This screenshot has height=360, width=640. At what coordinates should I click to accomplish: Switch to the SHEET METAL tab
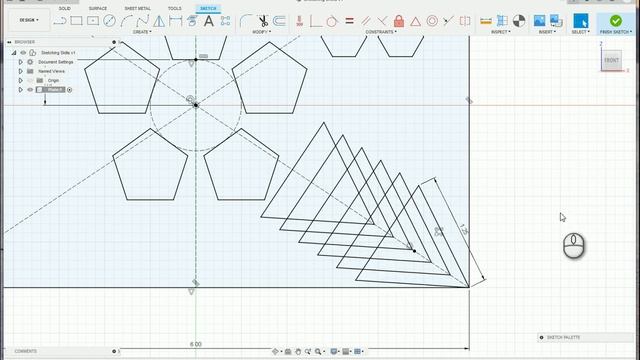click(x=138, y=8)
